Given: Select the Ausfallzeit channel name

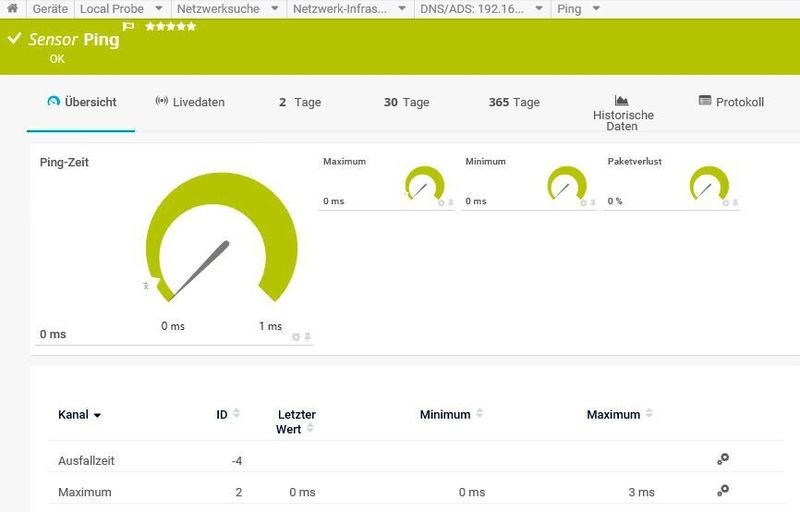Looking at the screenshot, I should pos(86,460).
